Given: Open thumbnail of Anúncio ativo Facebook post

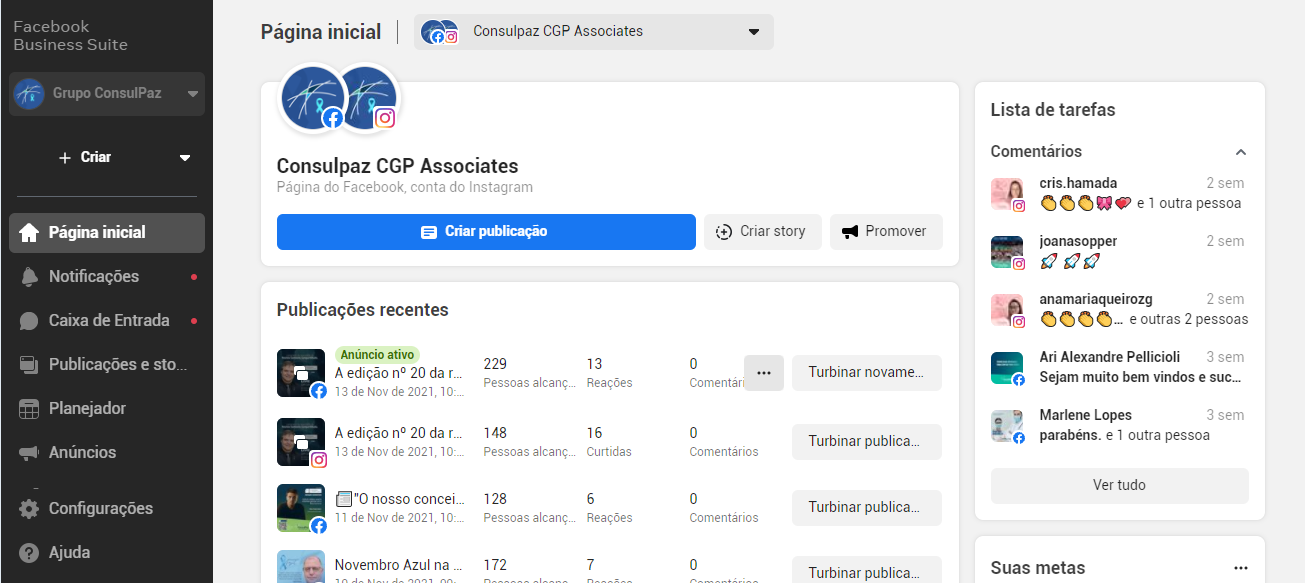Looking at the screenshot, I should [x=301, y=373].
